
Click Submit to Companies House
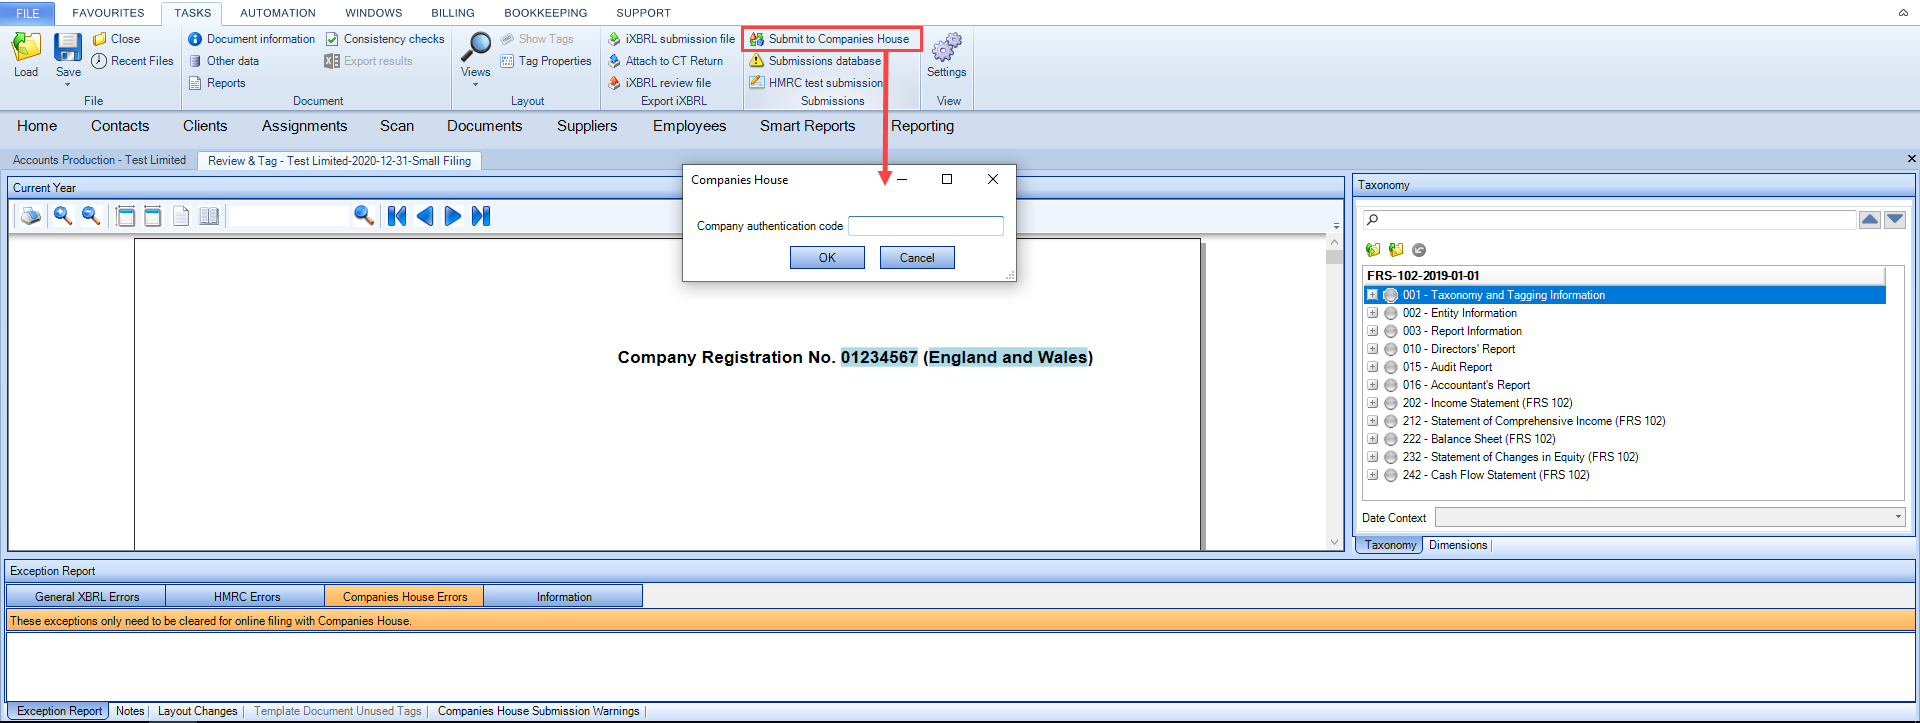[830, 39]
